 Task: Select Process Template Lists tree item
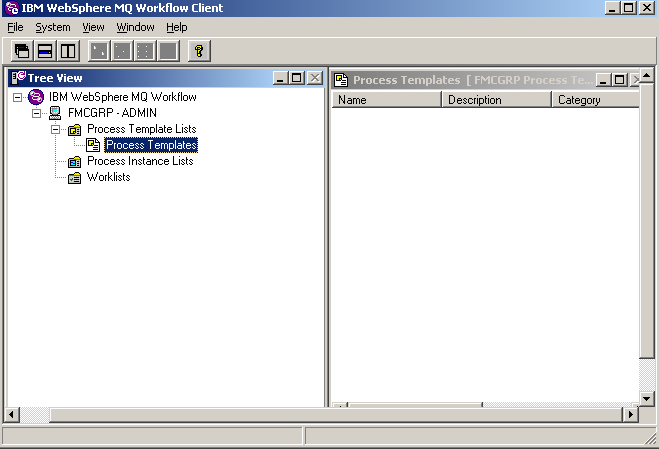click(142, 129)
